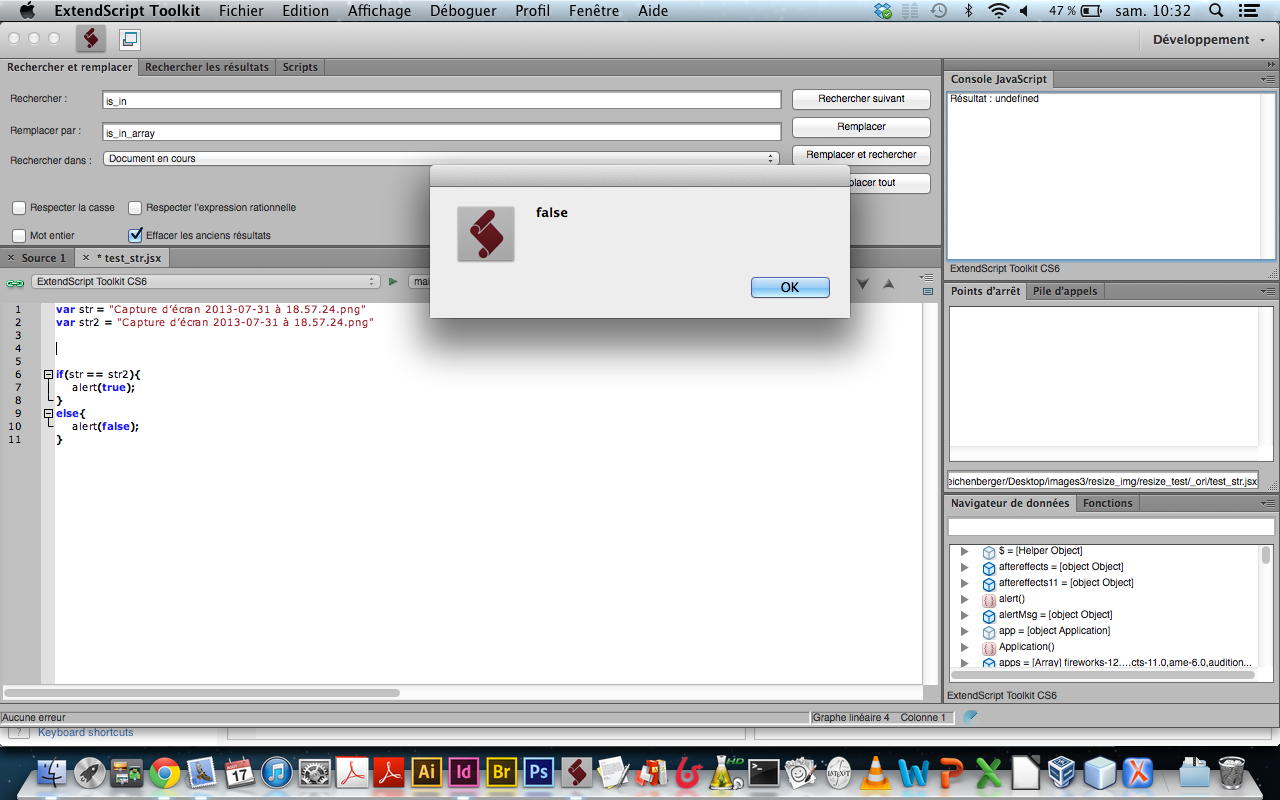Viewport: 1280px width, 800px height.
Task: Click the ExtendScript Toolkit scroll icon in toolbar
Action: point(92,39)
